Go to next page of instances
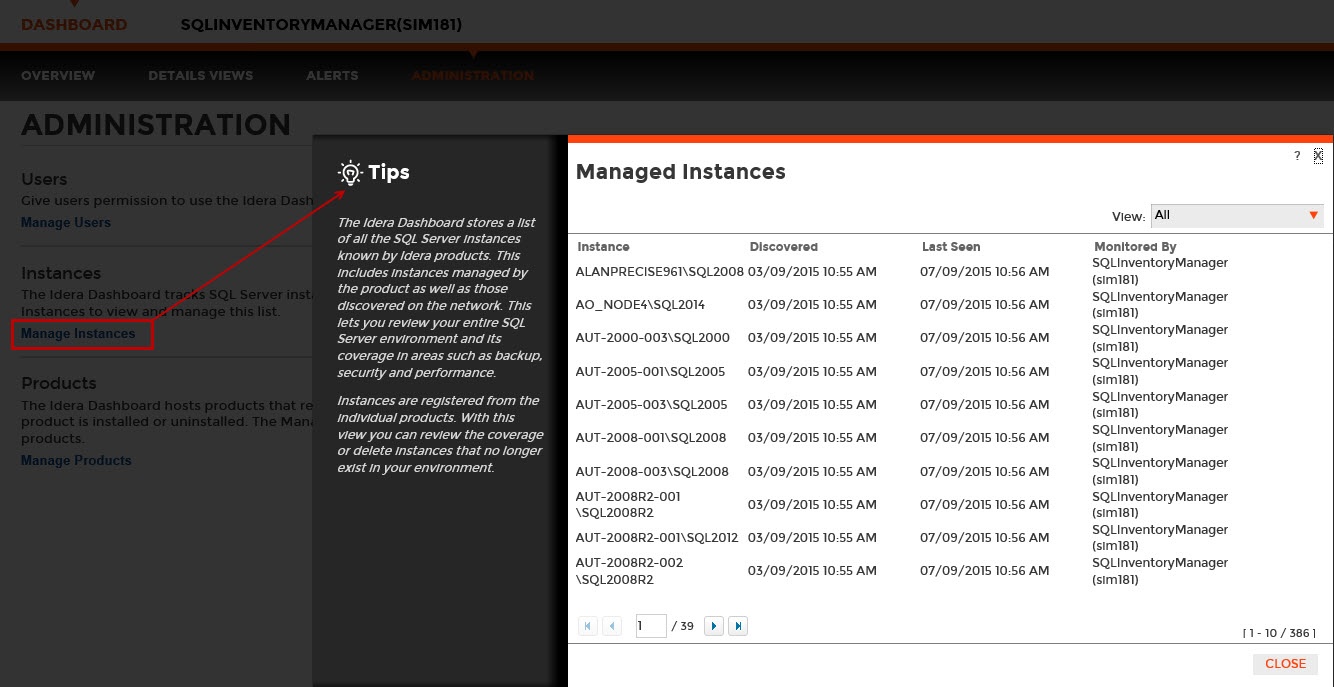The width and height of the screenshot is (1334, 687). coord(714,626)
